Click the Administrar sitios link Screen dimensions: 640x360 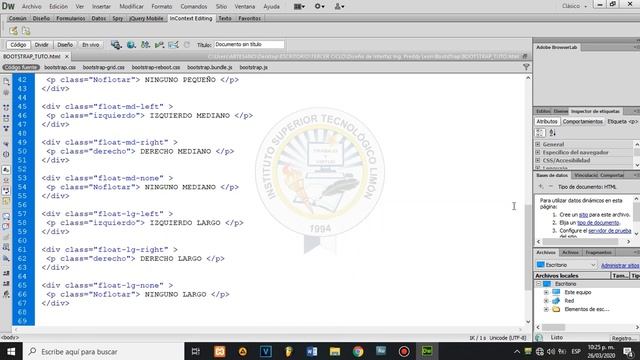pos(620,266)
